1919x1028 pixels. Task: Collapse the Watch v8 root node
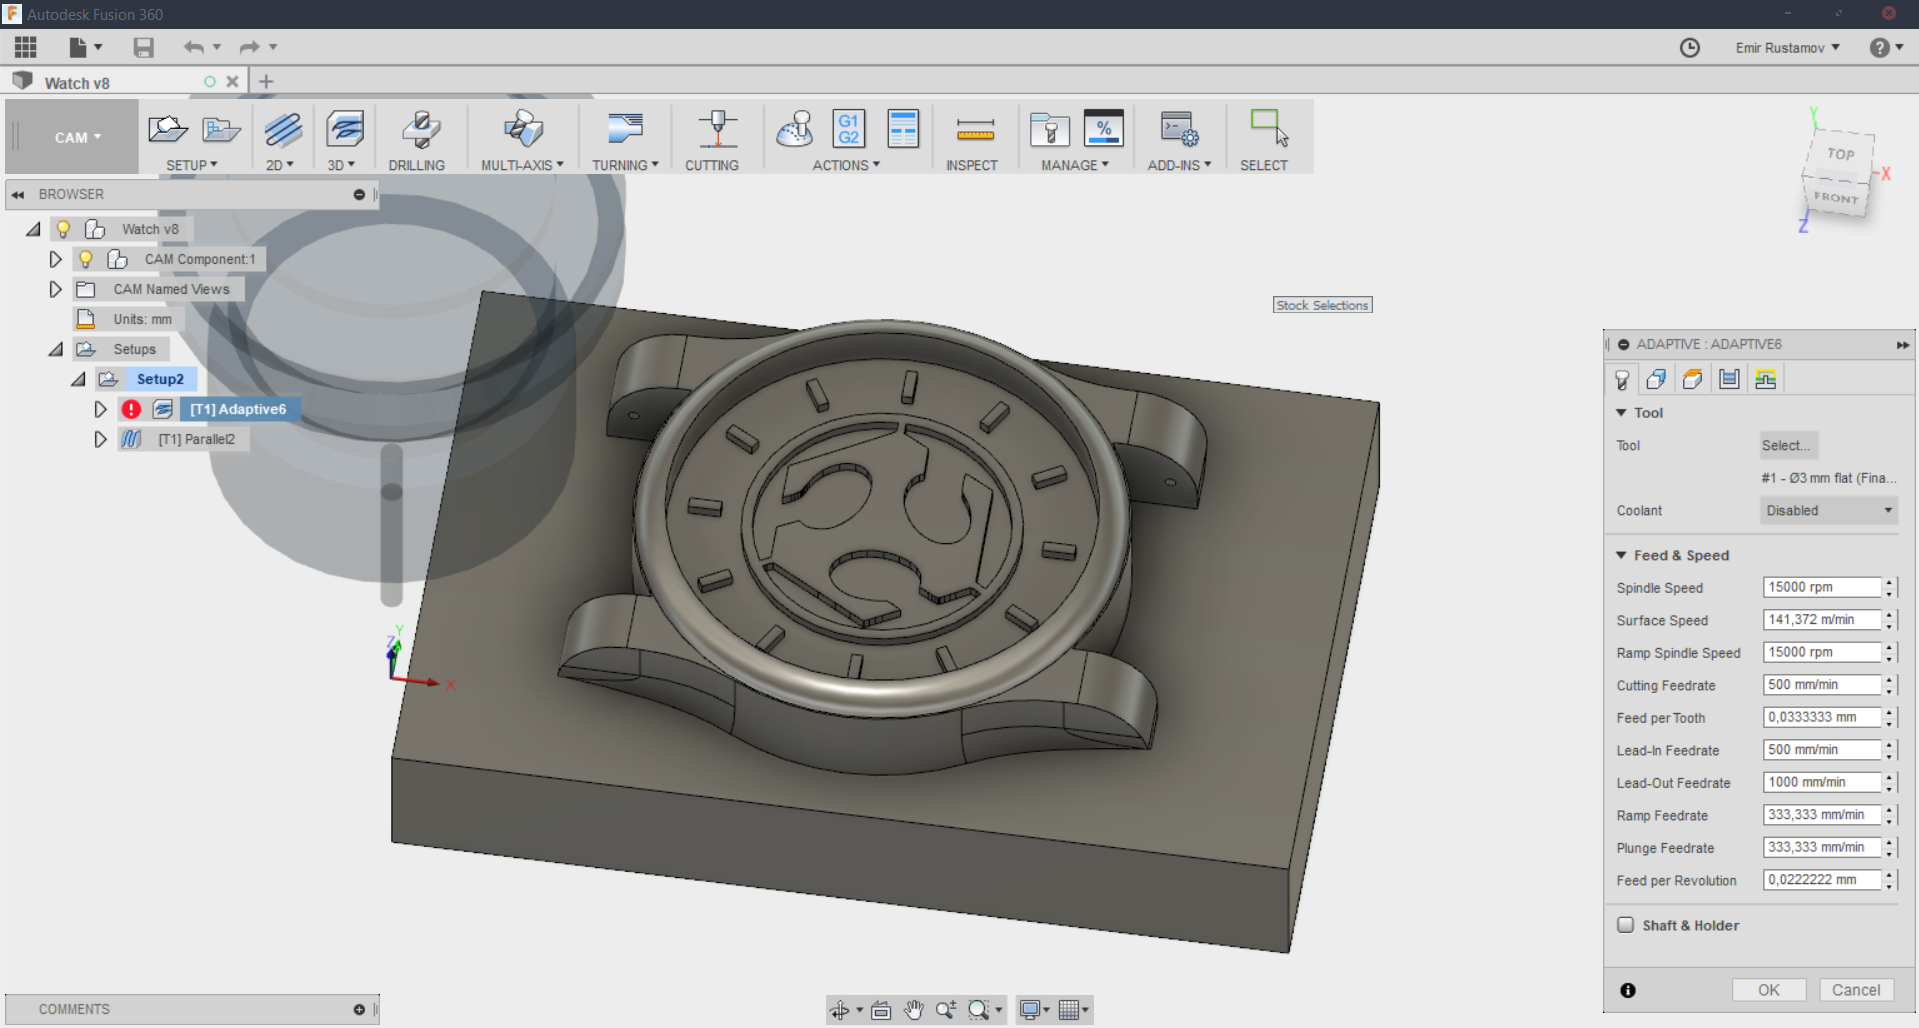33,229
